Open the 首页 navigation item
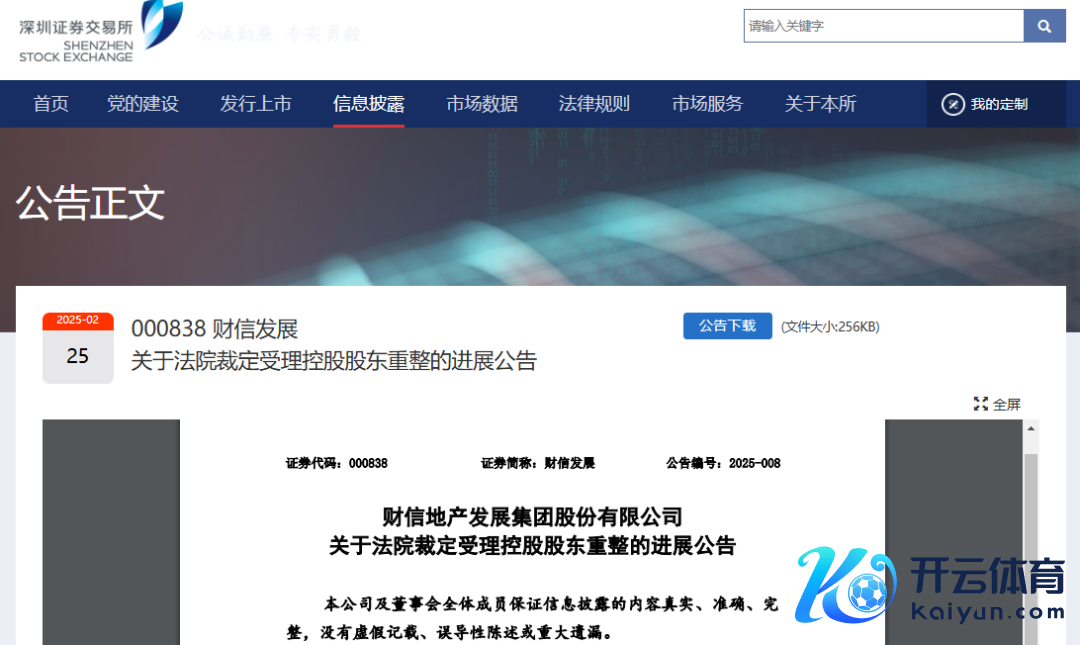 point(51,104)
